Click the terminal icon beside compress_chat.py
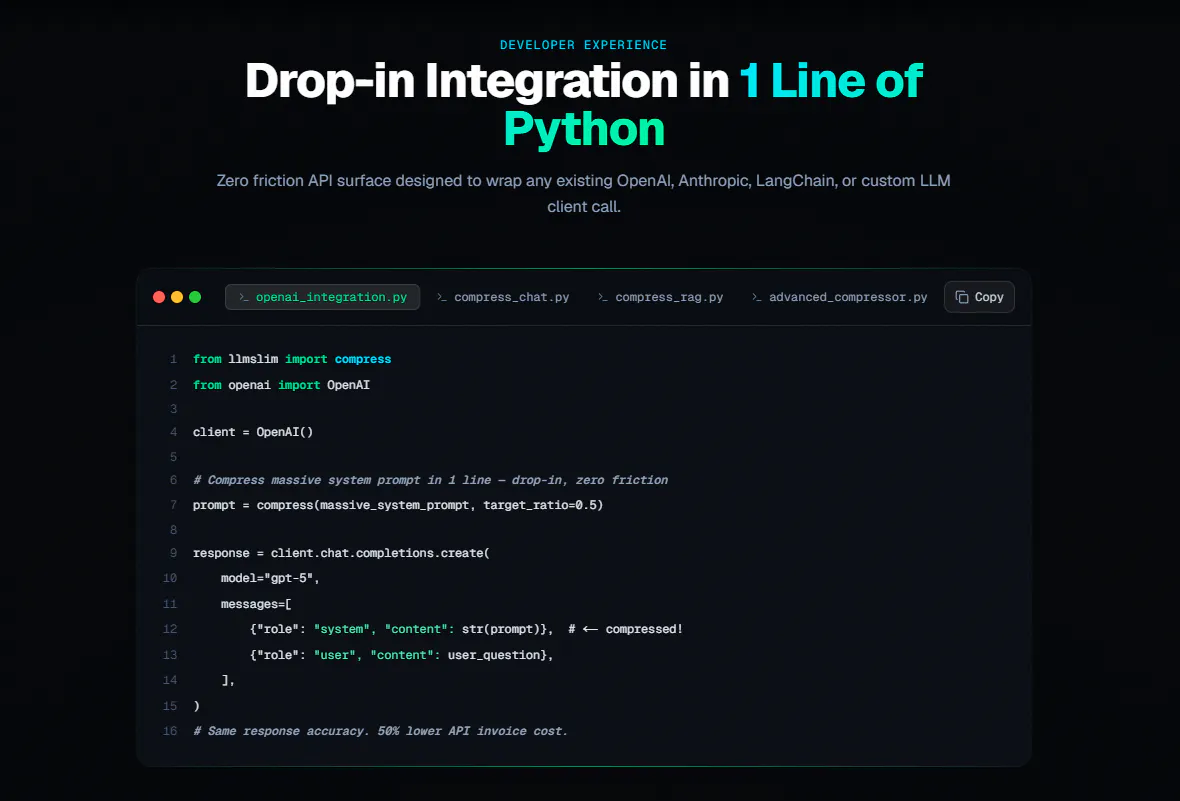The width and height of the screenshot is (1180, 801). point(442,297)
